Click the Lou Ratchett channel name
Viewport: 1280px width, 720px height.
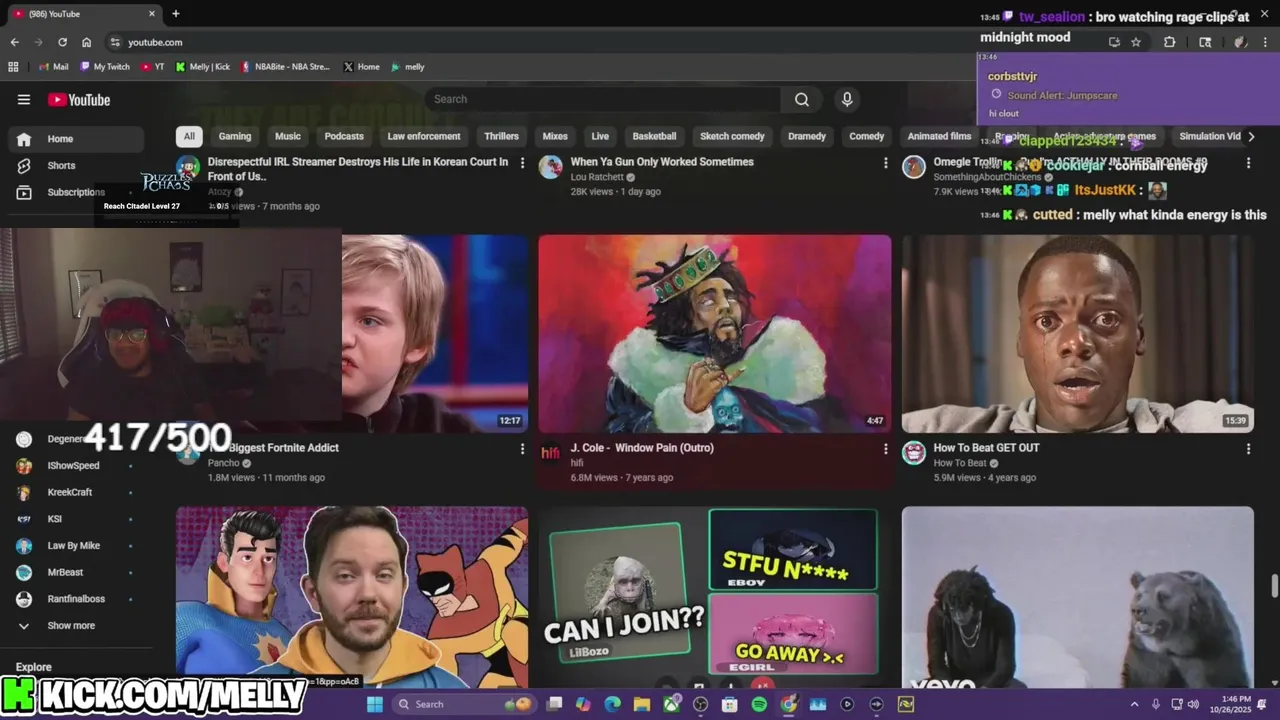pyautogui.click(x=597, y=177)
